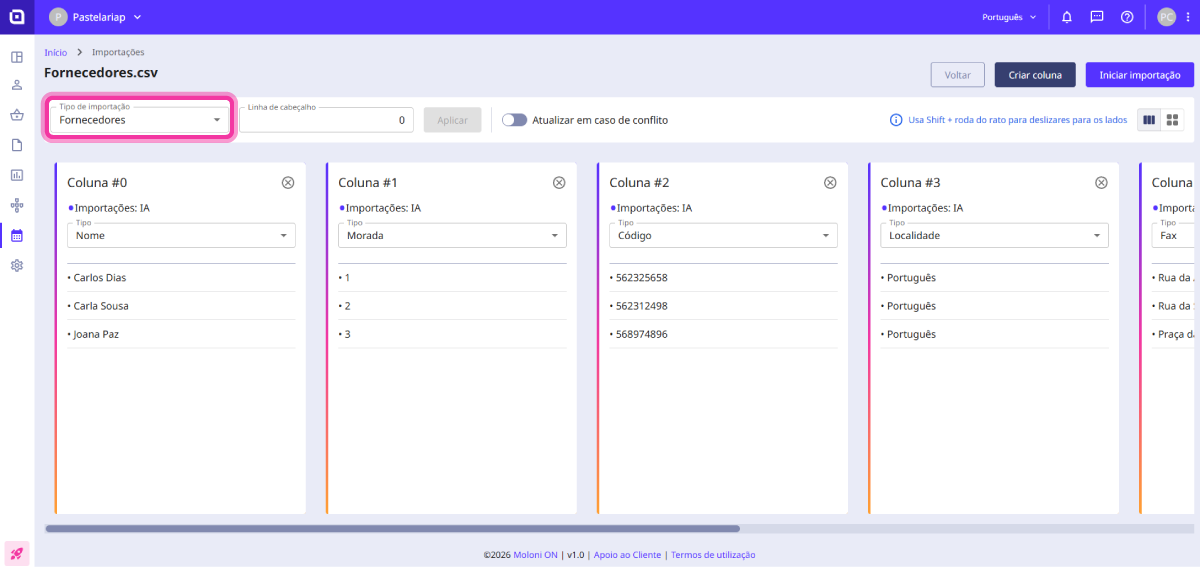Image resolution: width=1200 pixels, height=567 pixels.
Task: Click Iniciar importação button
Action: pos(1140,75)
